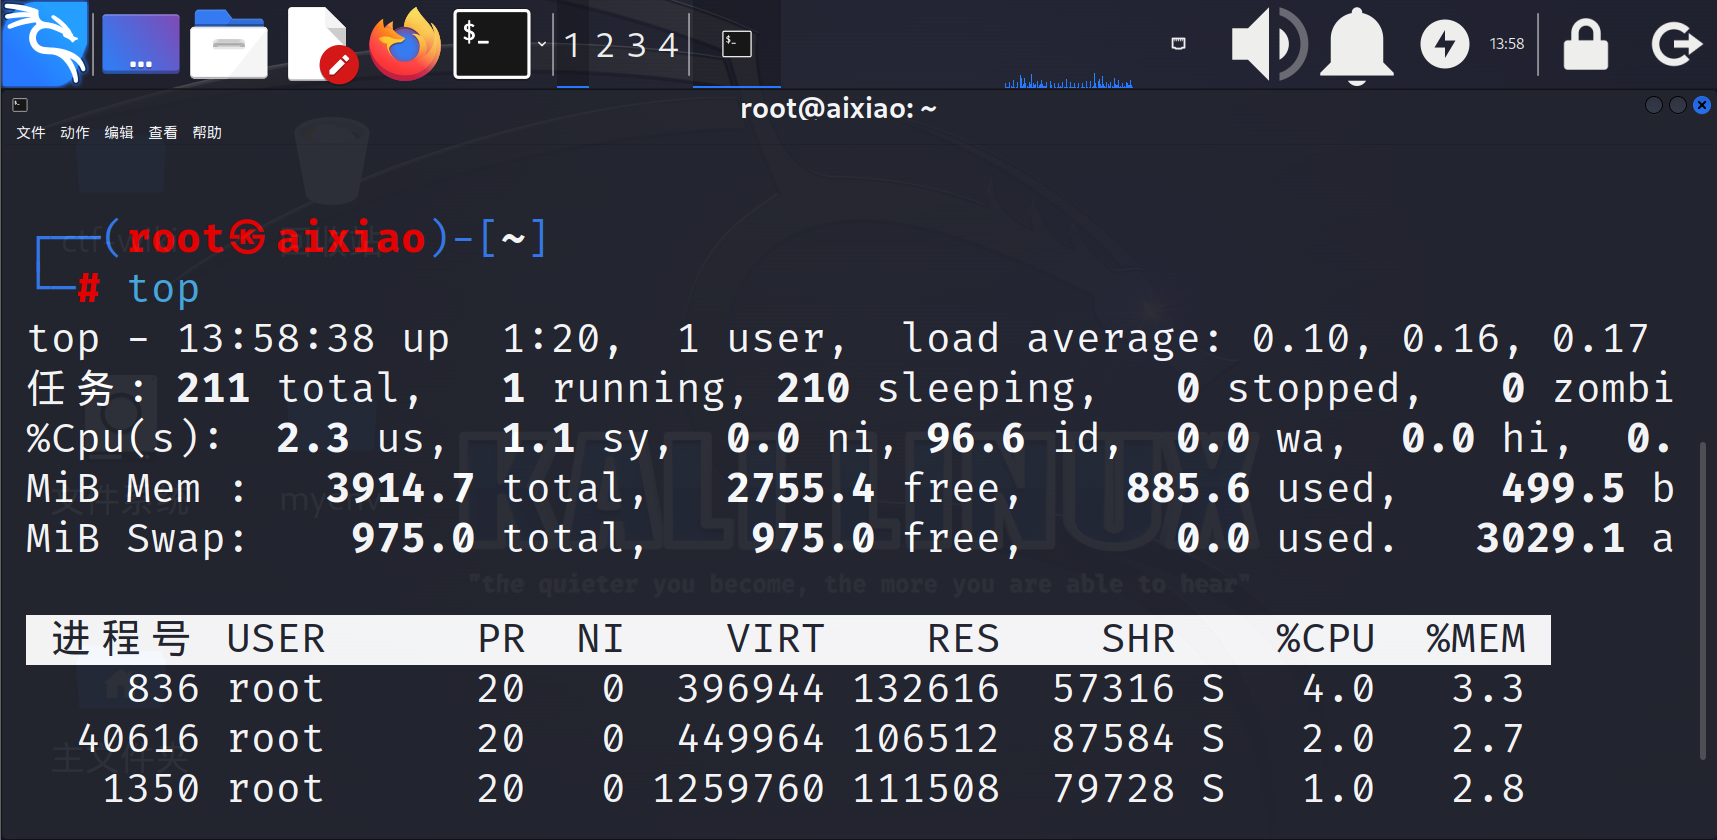Click the 96.6 idle CPU value

976,439
